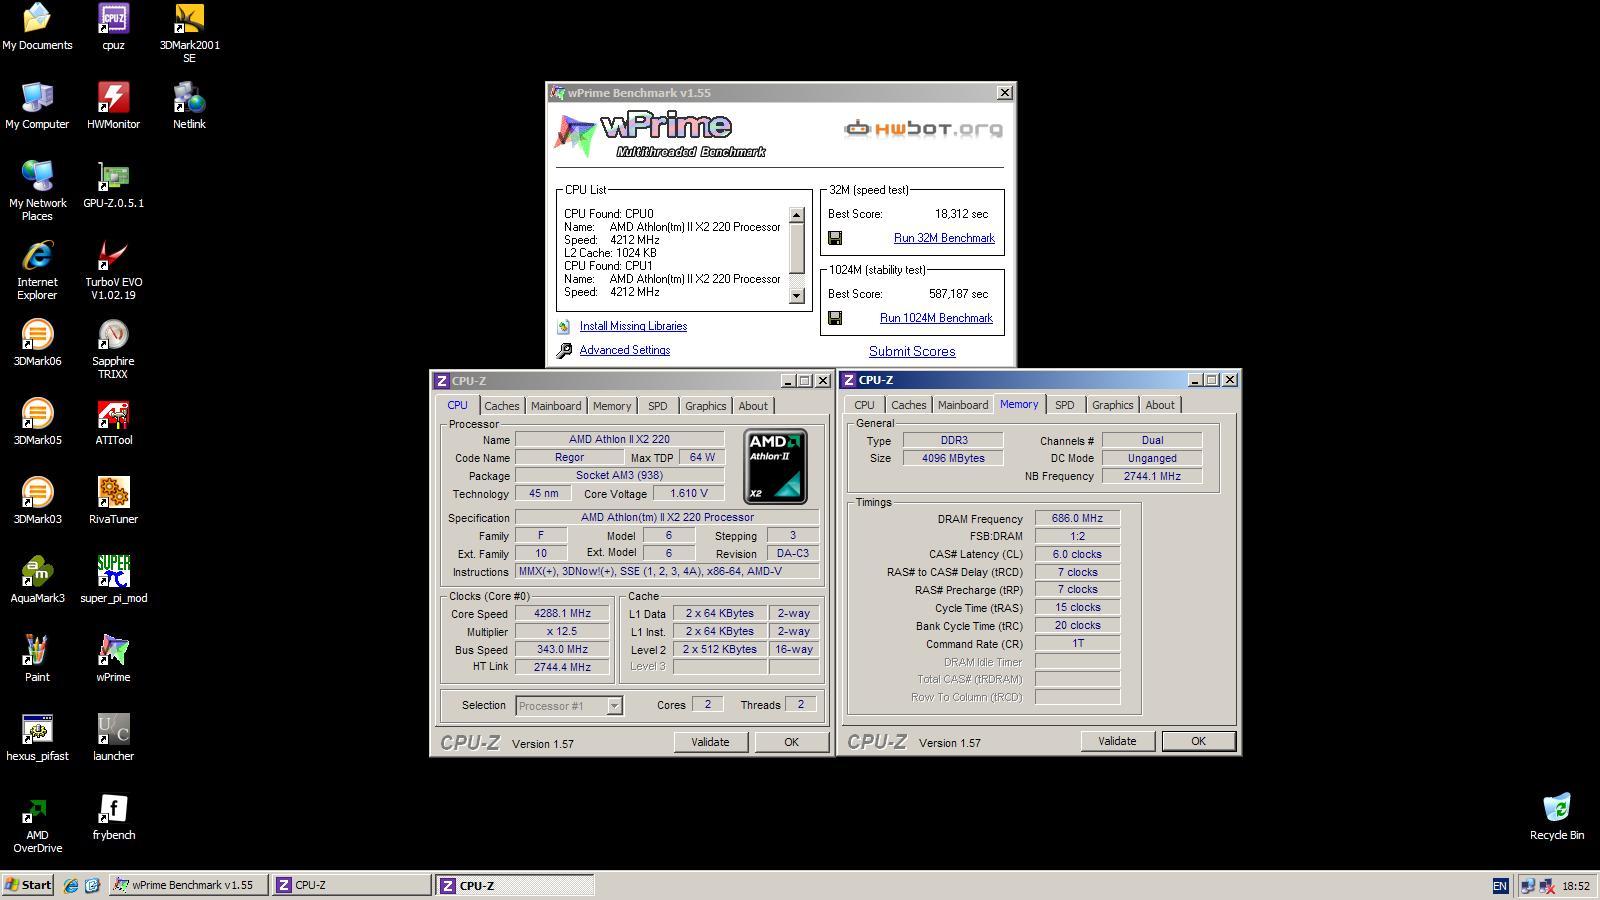Click OK in left CPU-Z window
The height and width of the screenshot is (900, 1600).
click(x=791, y=742)
